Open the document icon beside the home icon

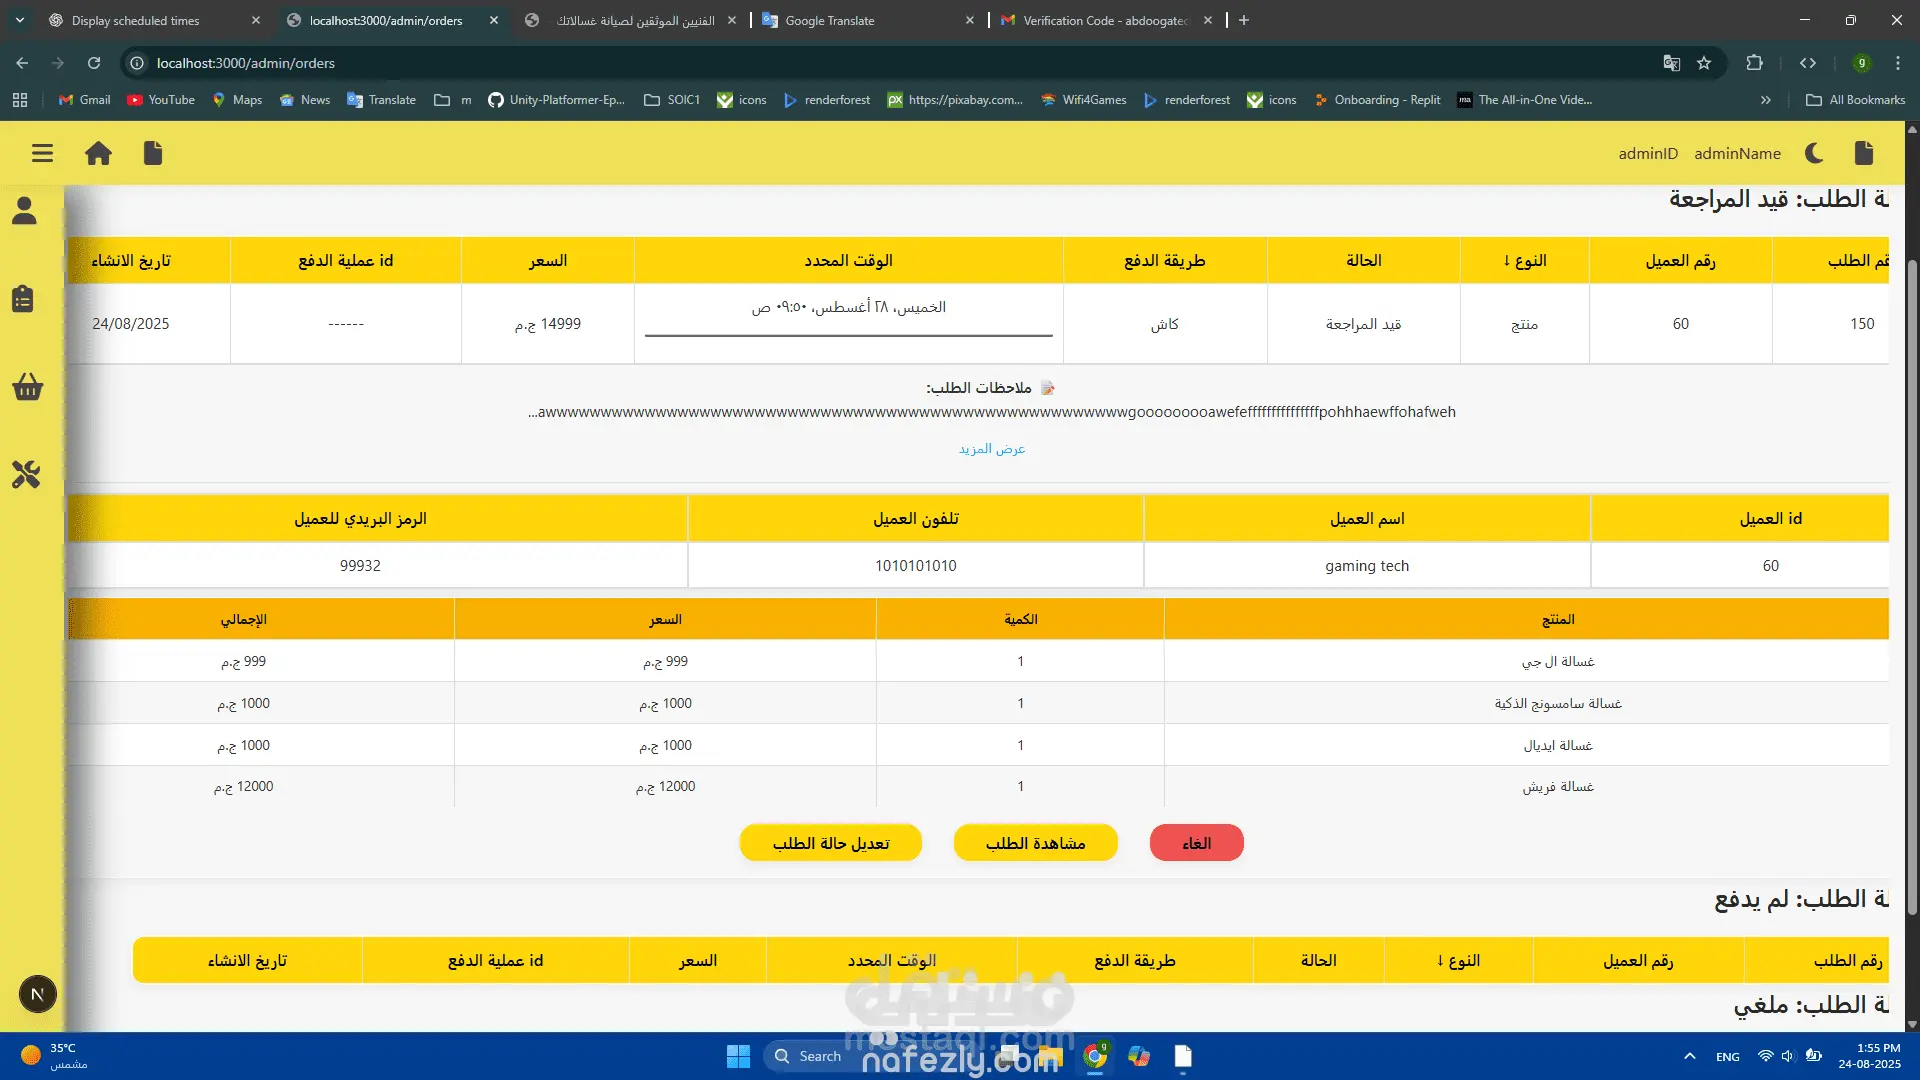pyautogui.click(x=153, y=153)
